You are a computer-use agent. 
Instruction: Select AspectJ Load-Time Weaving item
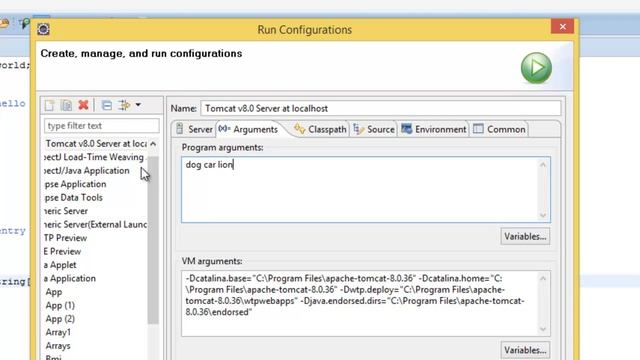coord(94,157)
